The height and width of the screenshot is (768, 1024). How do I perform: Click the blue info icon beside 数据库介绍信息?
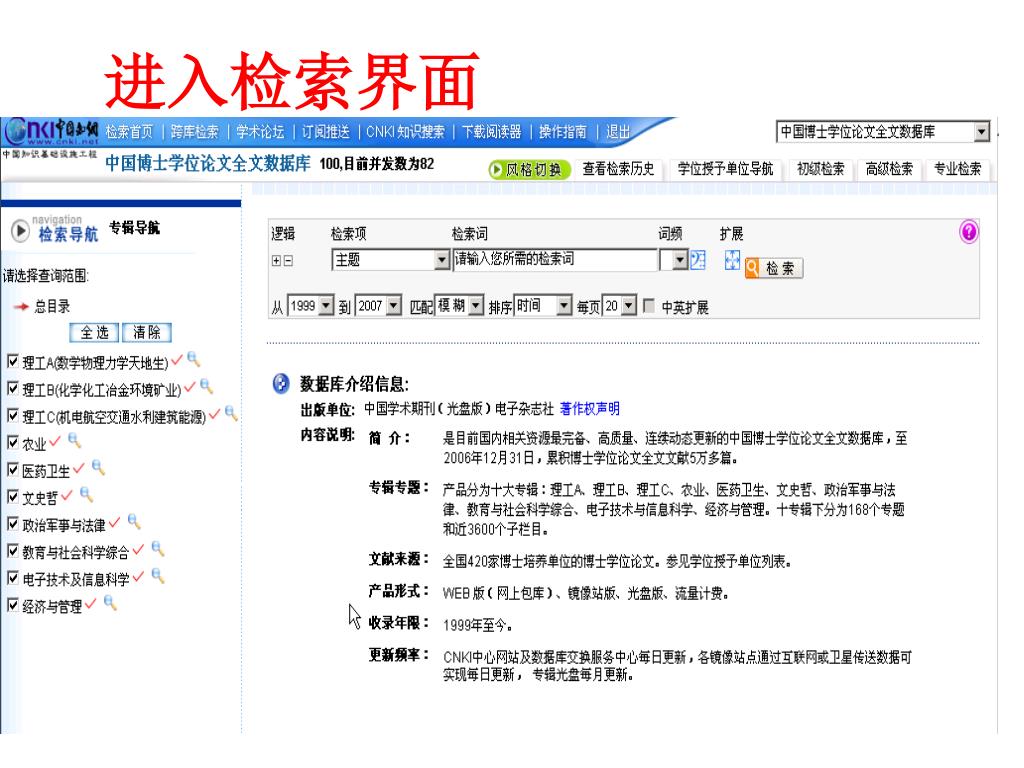281,383
